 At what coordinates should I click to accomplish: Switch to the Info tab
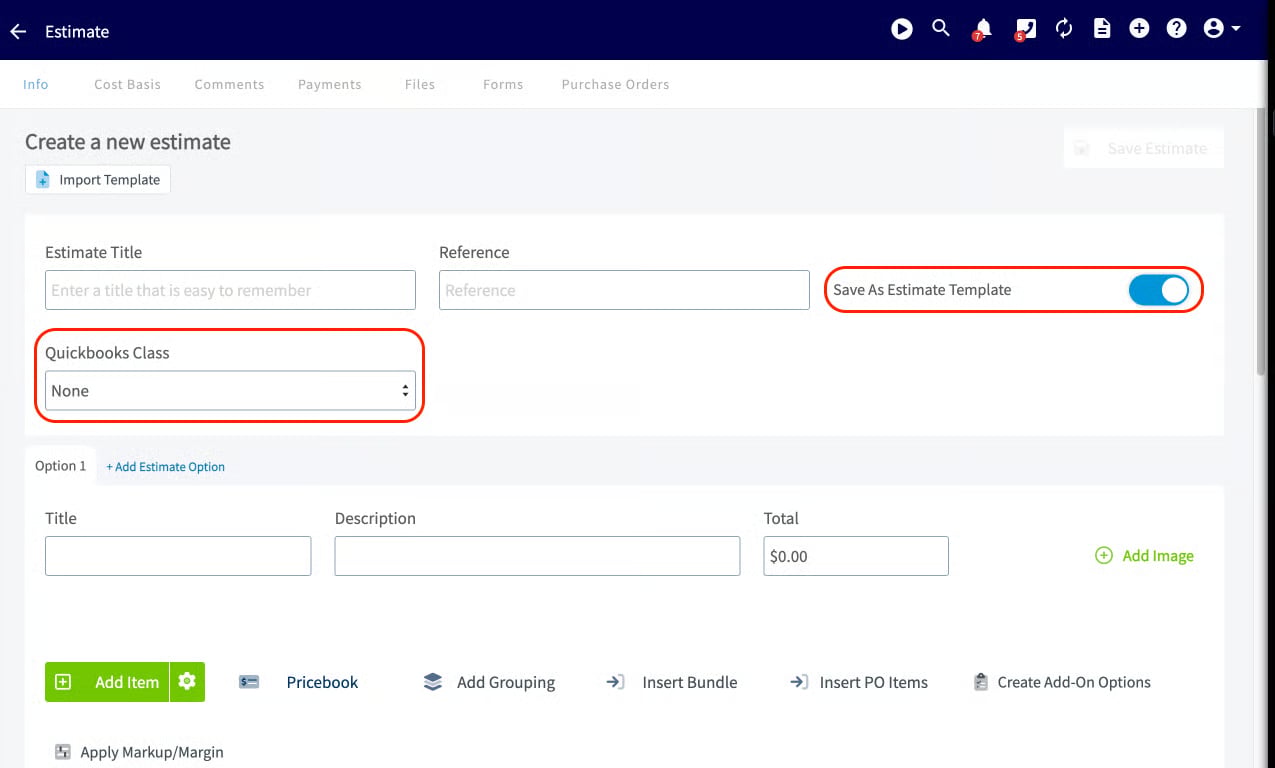pyautogui.click(x=36, y=85)
